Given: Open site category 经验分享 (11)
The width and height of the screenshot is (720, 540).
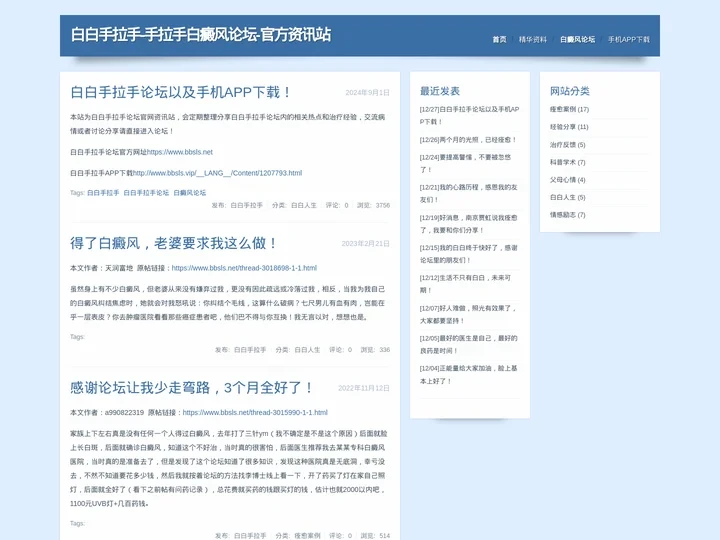Looking at the screenshot, I should 569,127.
